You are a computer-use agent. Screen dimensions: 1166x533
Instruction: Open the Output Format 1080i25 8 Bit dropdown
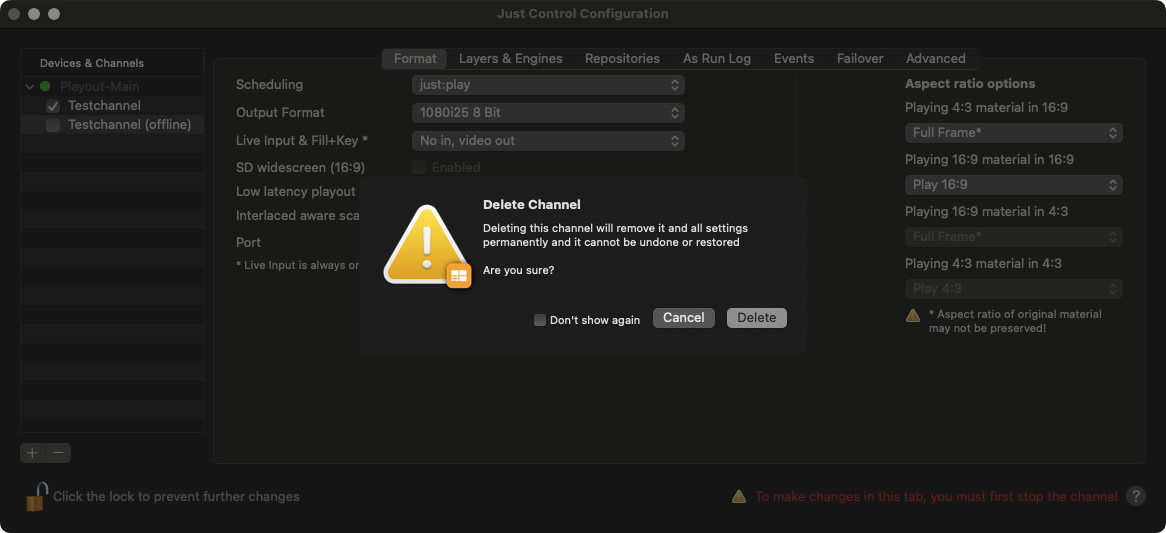(x=548, y=113)
